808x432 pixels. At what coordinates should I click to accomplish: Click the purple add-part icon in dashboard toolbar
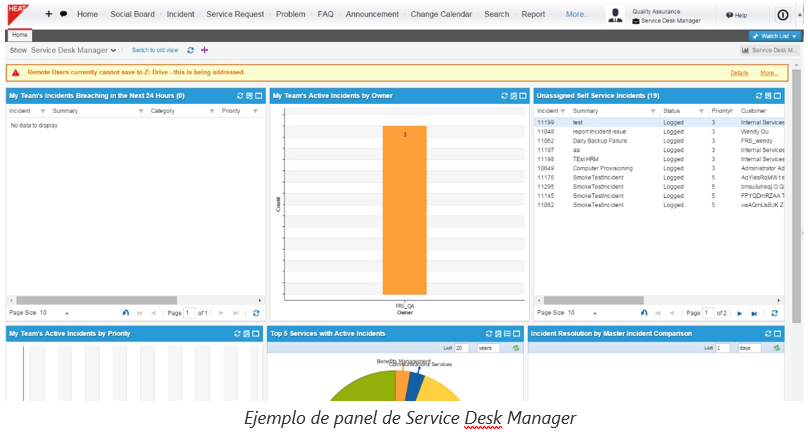(x=205, y=50)
